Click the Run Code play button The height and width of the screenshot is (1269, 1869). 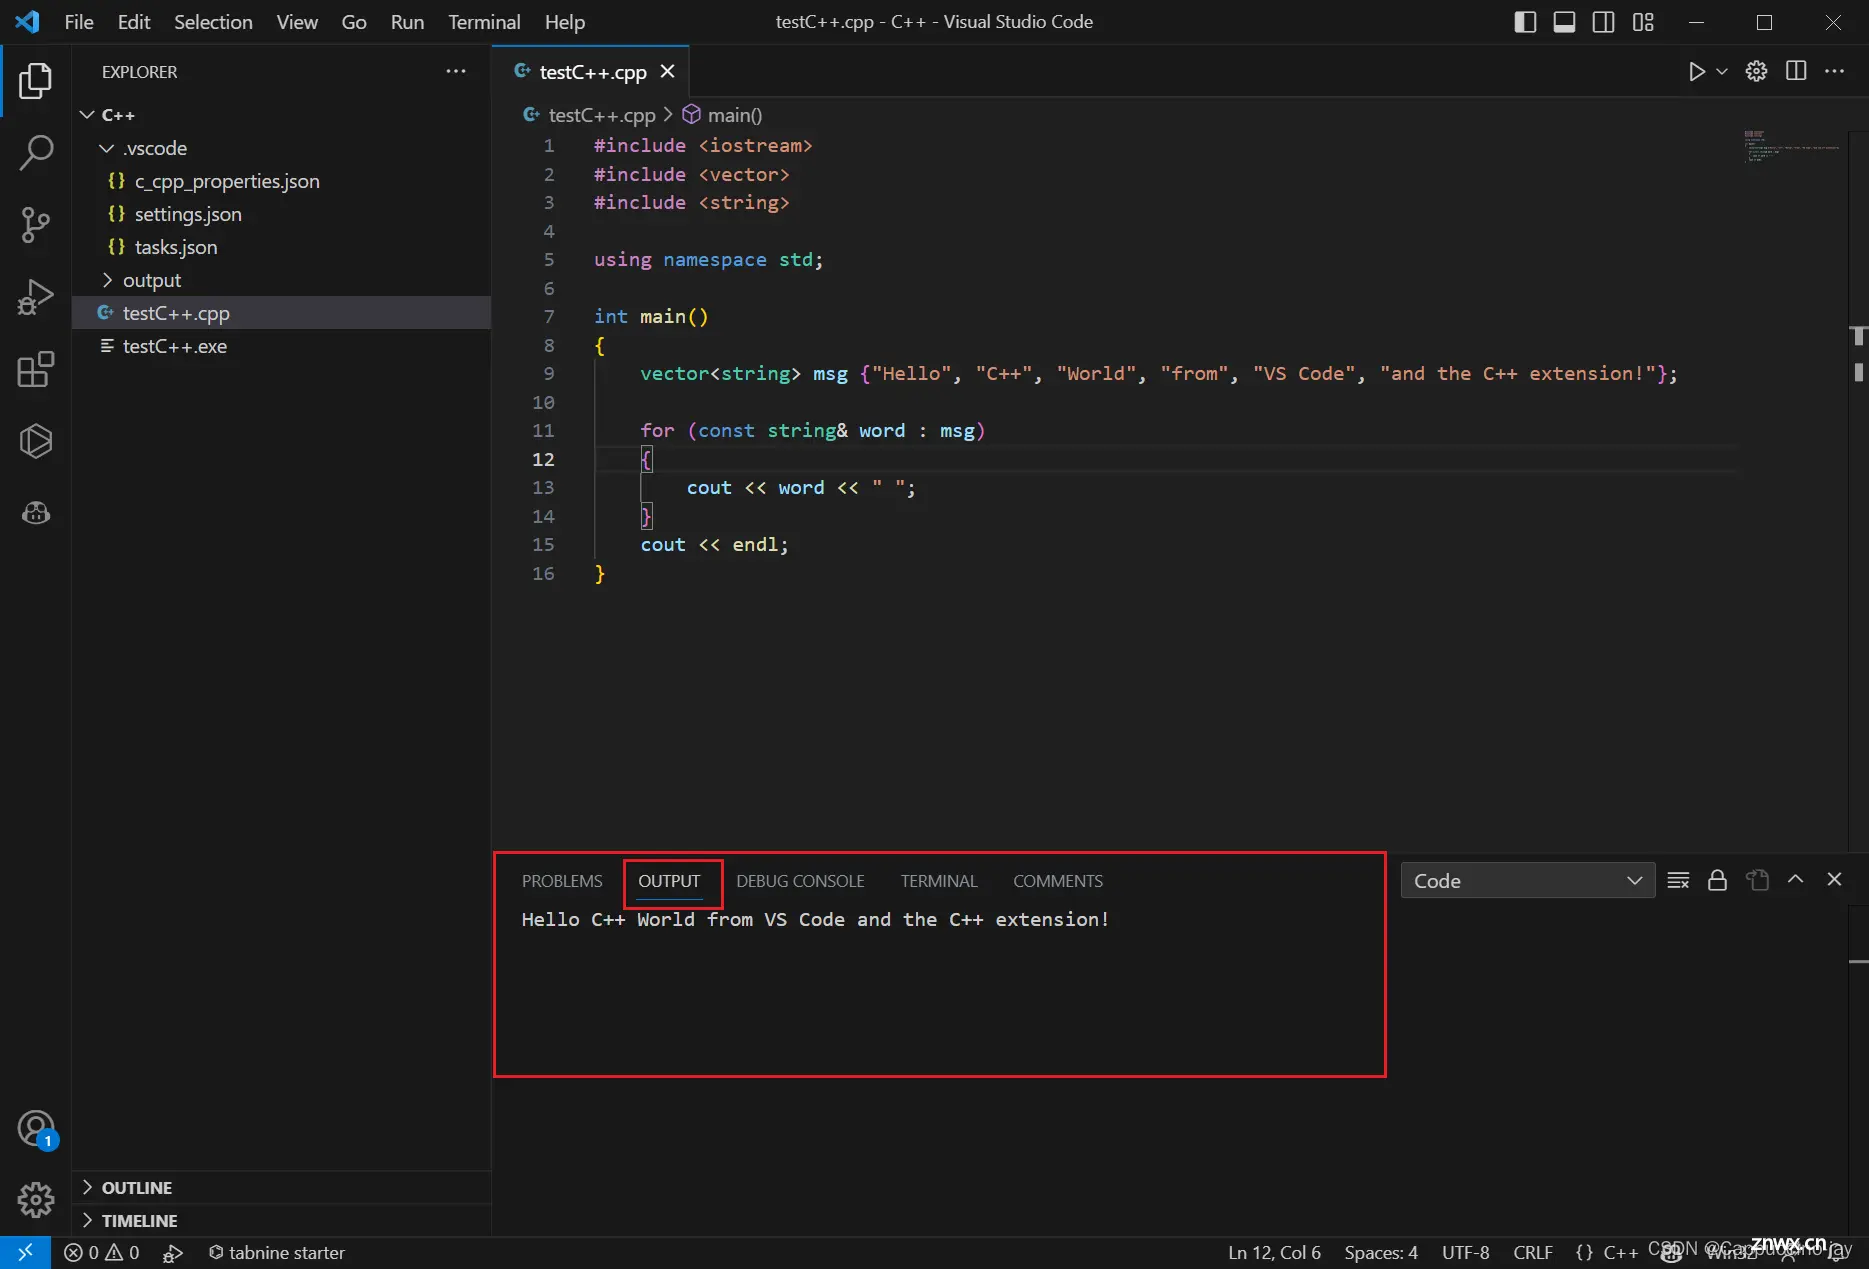tap(1696, 71)
